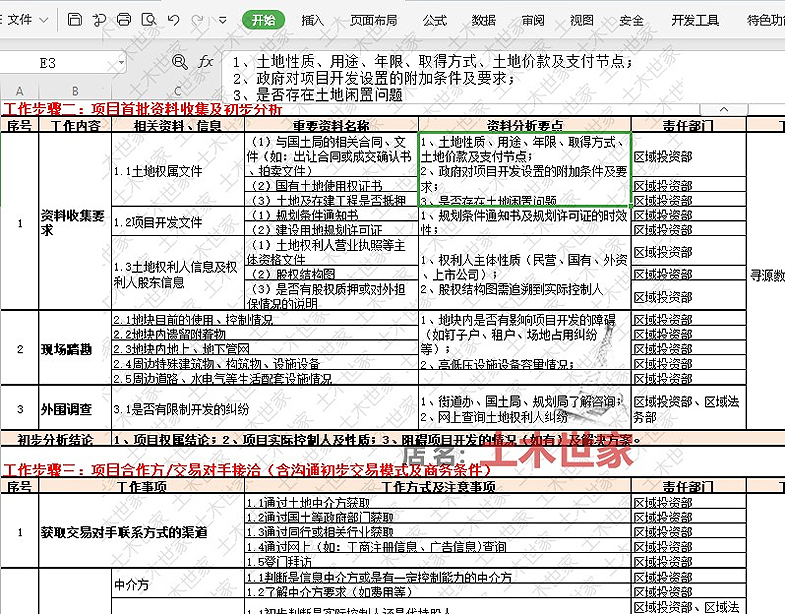This screenshot has height=614, width=785.
Task: Open the 安全 tab
Action: [x=631, y=20]
